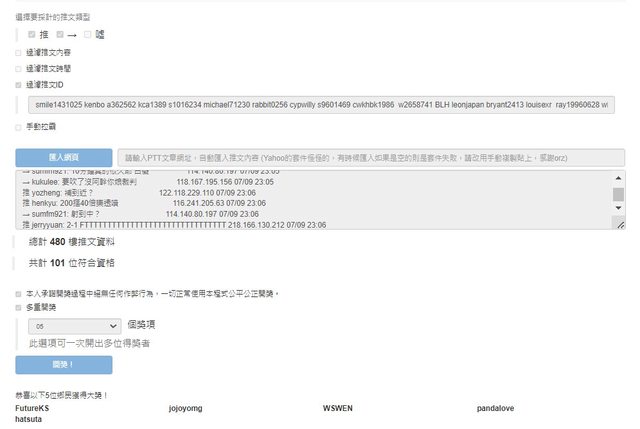Toggle the 過濾推文ID filter checkbox
The height and width of the screenshot is (429, 640).
point(19,85)
